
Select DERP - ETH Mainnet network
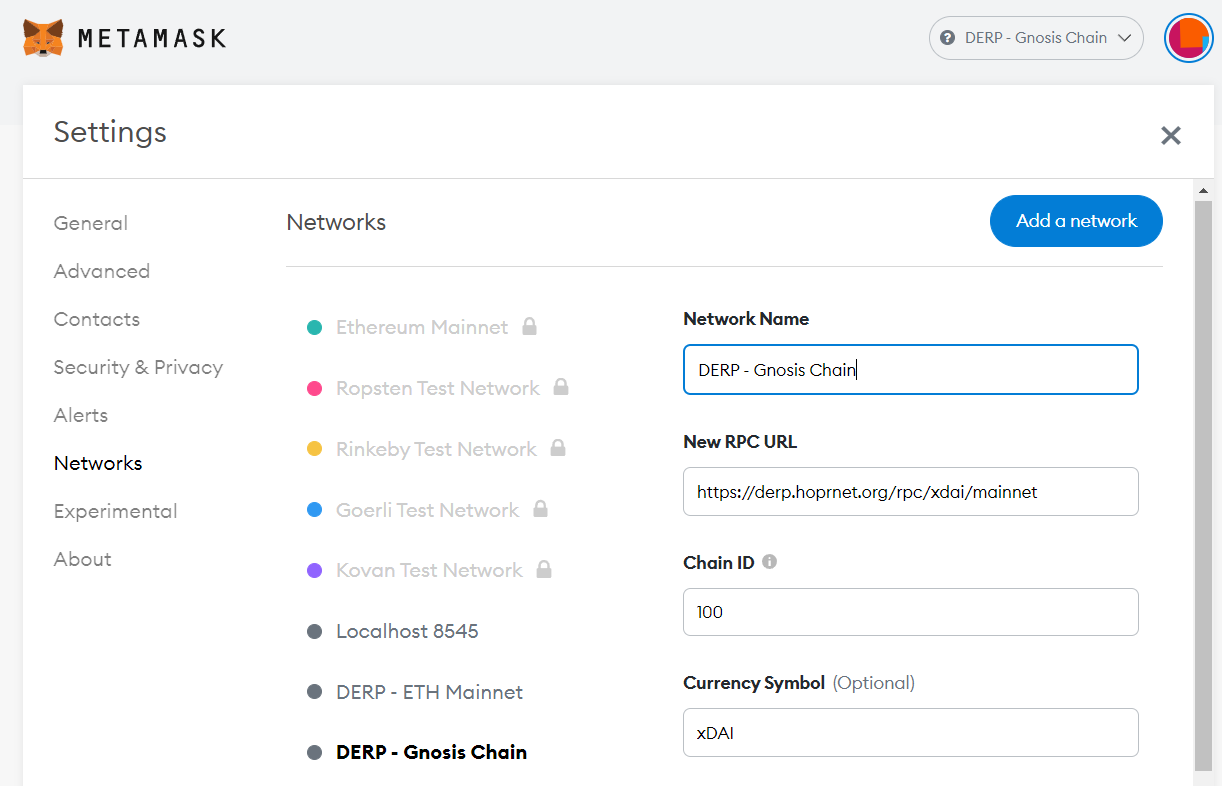[x=429, y=692]
